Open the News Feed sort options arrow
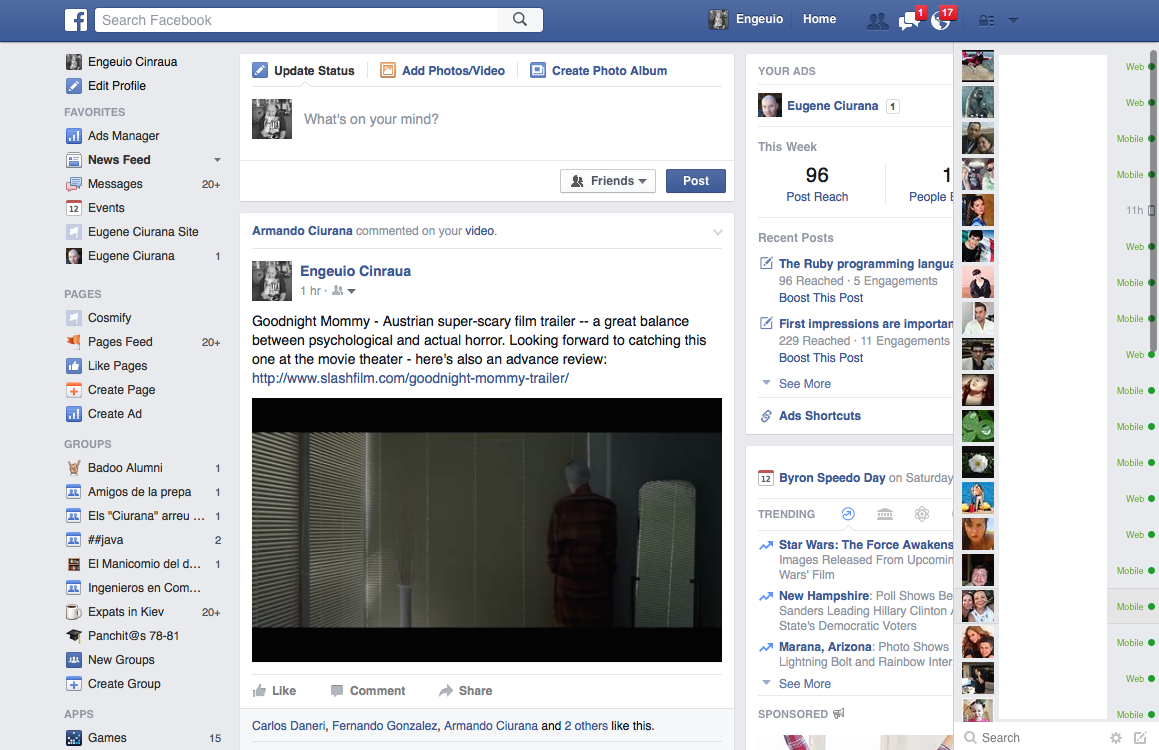This screenshot has width=1159, height=750. point(217,160)
